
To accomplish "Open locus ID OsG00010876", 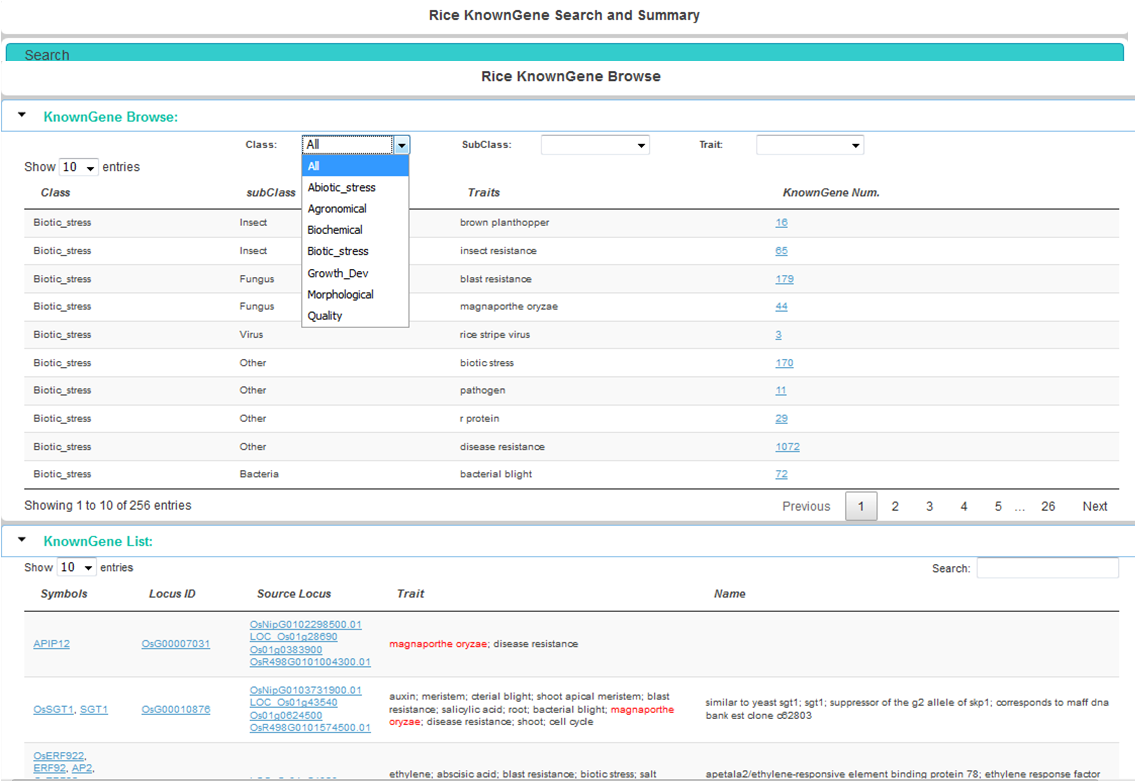I will [175, 710].
